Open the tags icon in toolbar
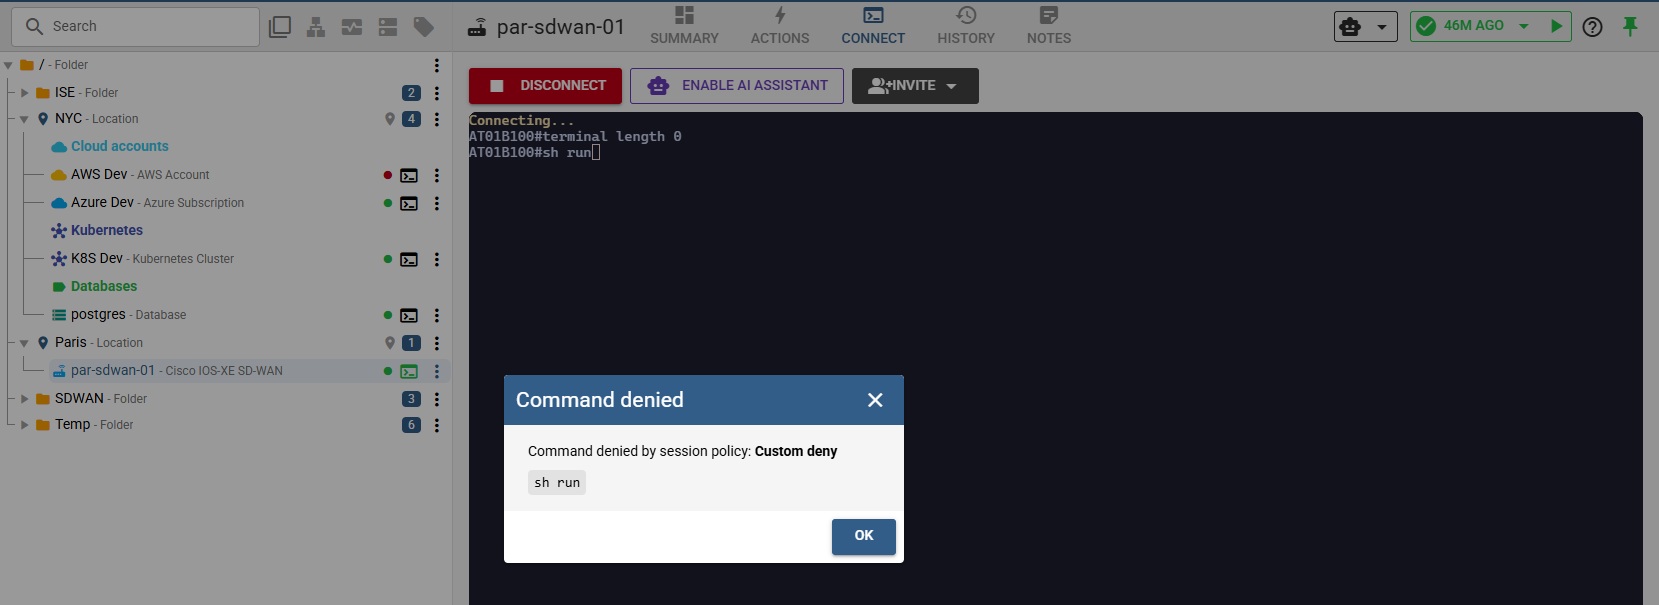This screenshot has height=605, width=1659. pos(424,27)
